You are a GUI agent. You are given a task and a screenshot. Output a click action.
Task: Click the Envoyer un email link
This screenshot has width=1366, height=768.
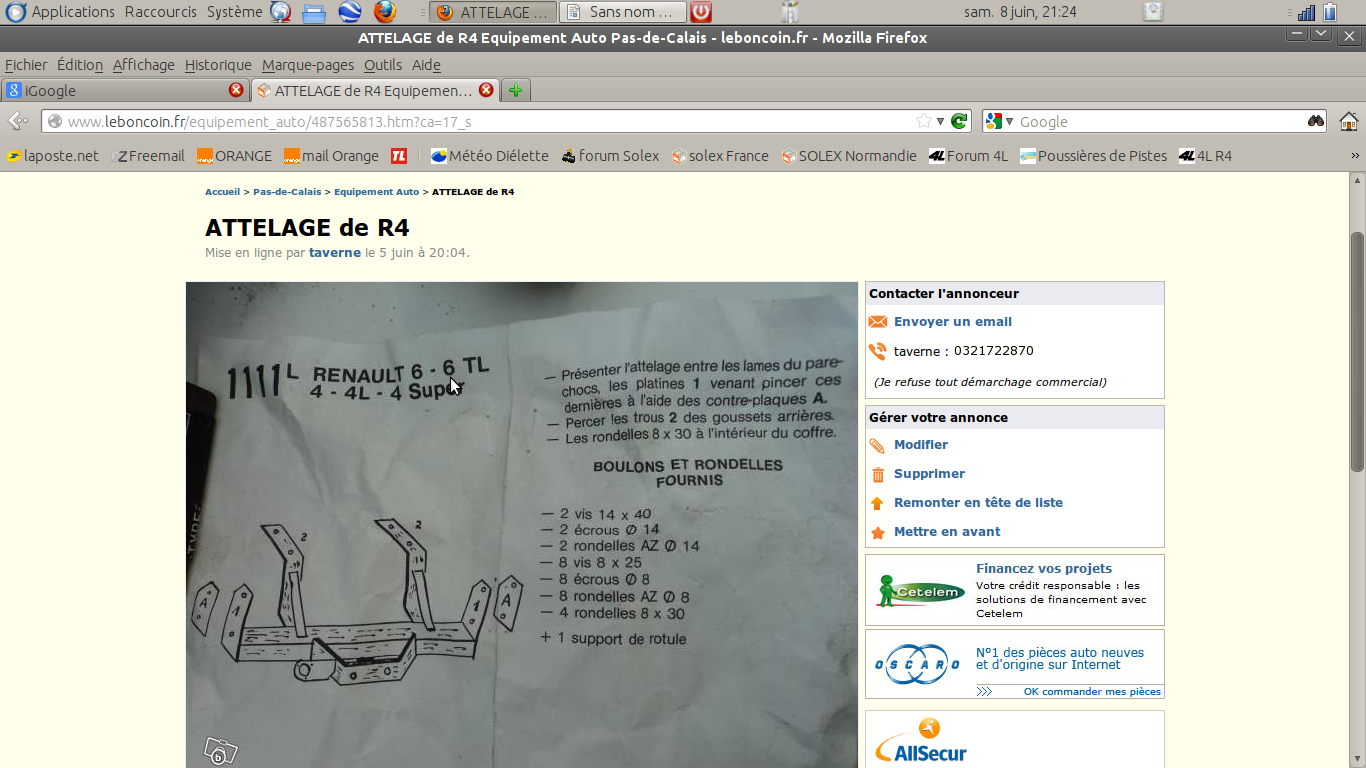point(953,322)
